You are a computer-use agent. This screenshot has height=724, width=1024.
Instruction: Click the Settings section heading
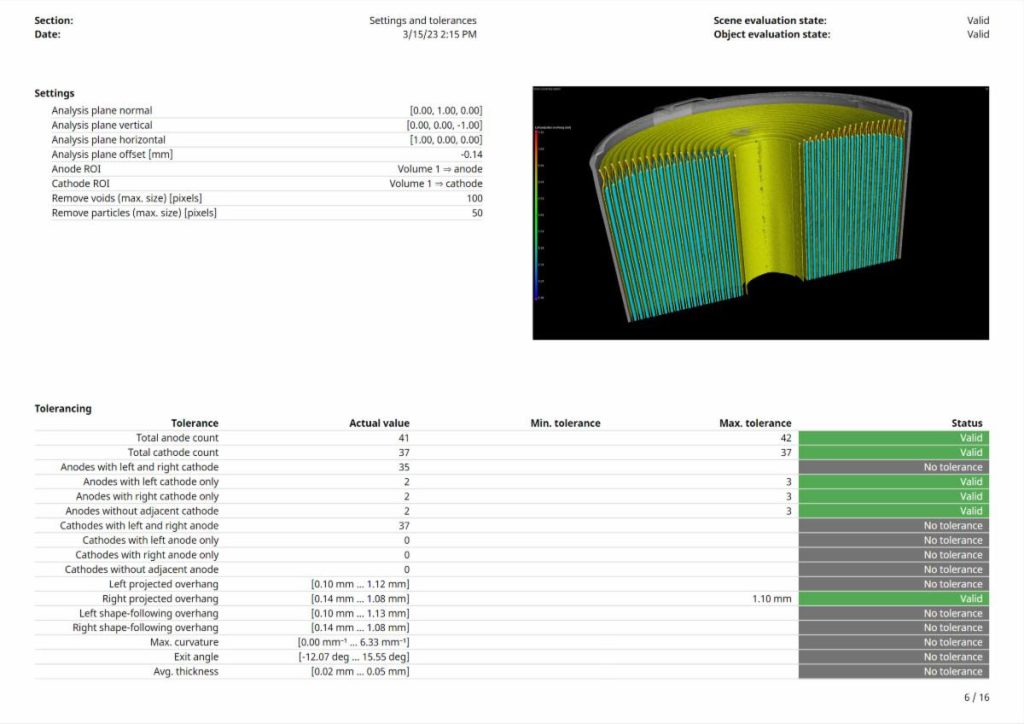coord(54,93)
